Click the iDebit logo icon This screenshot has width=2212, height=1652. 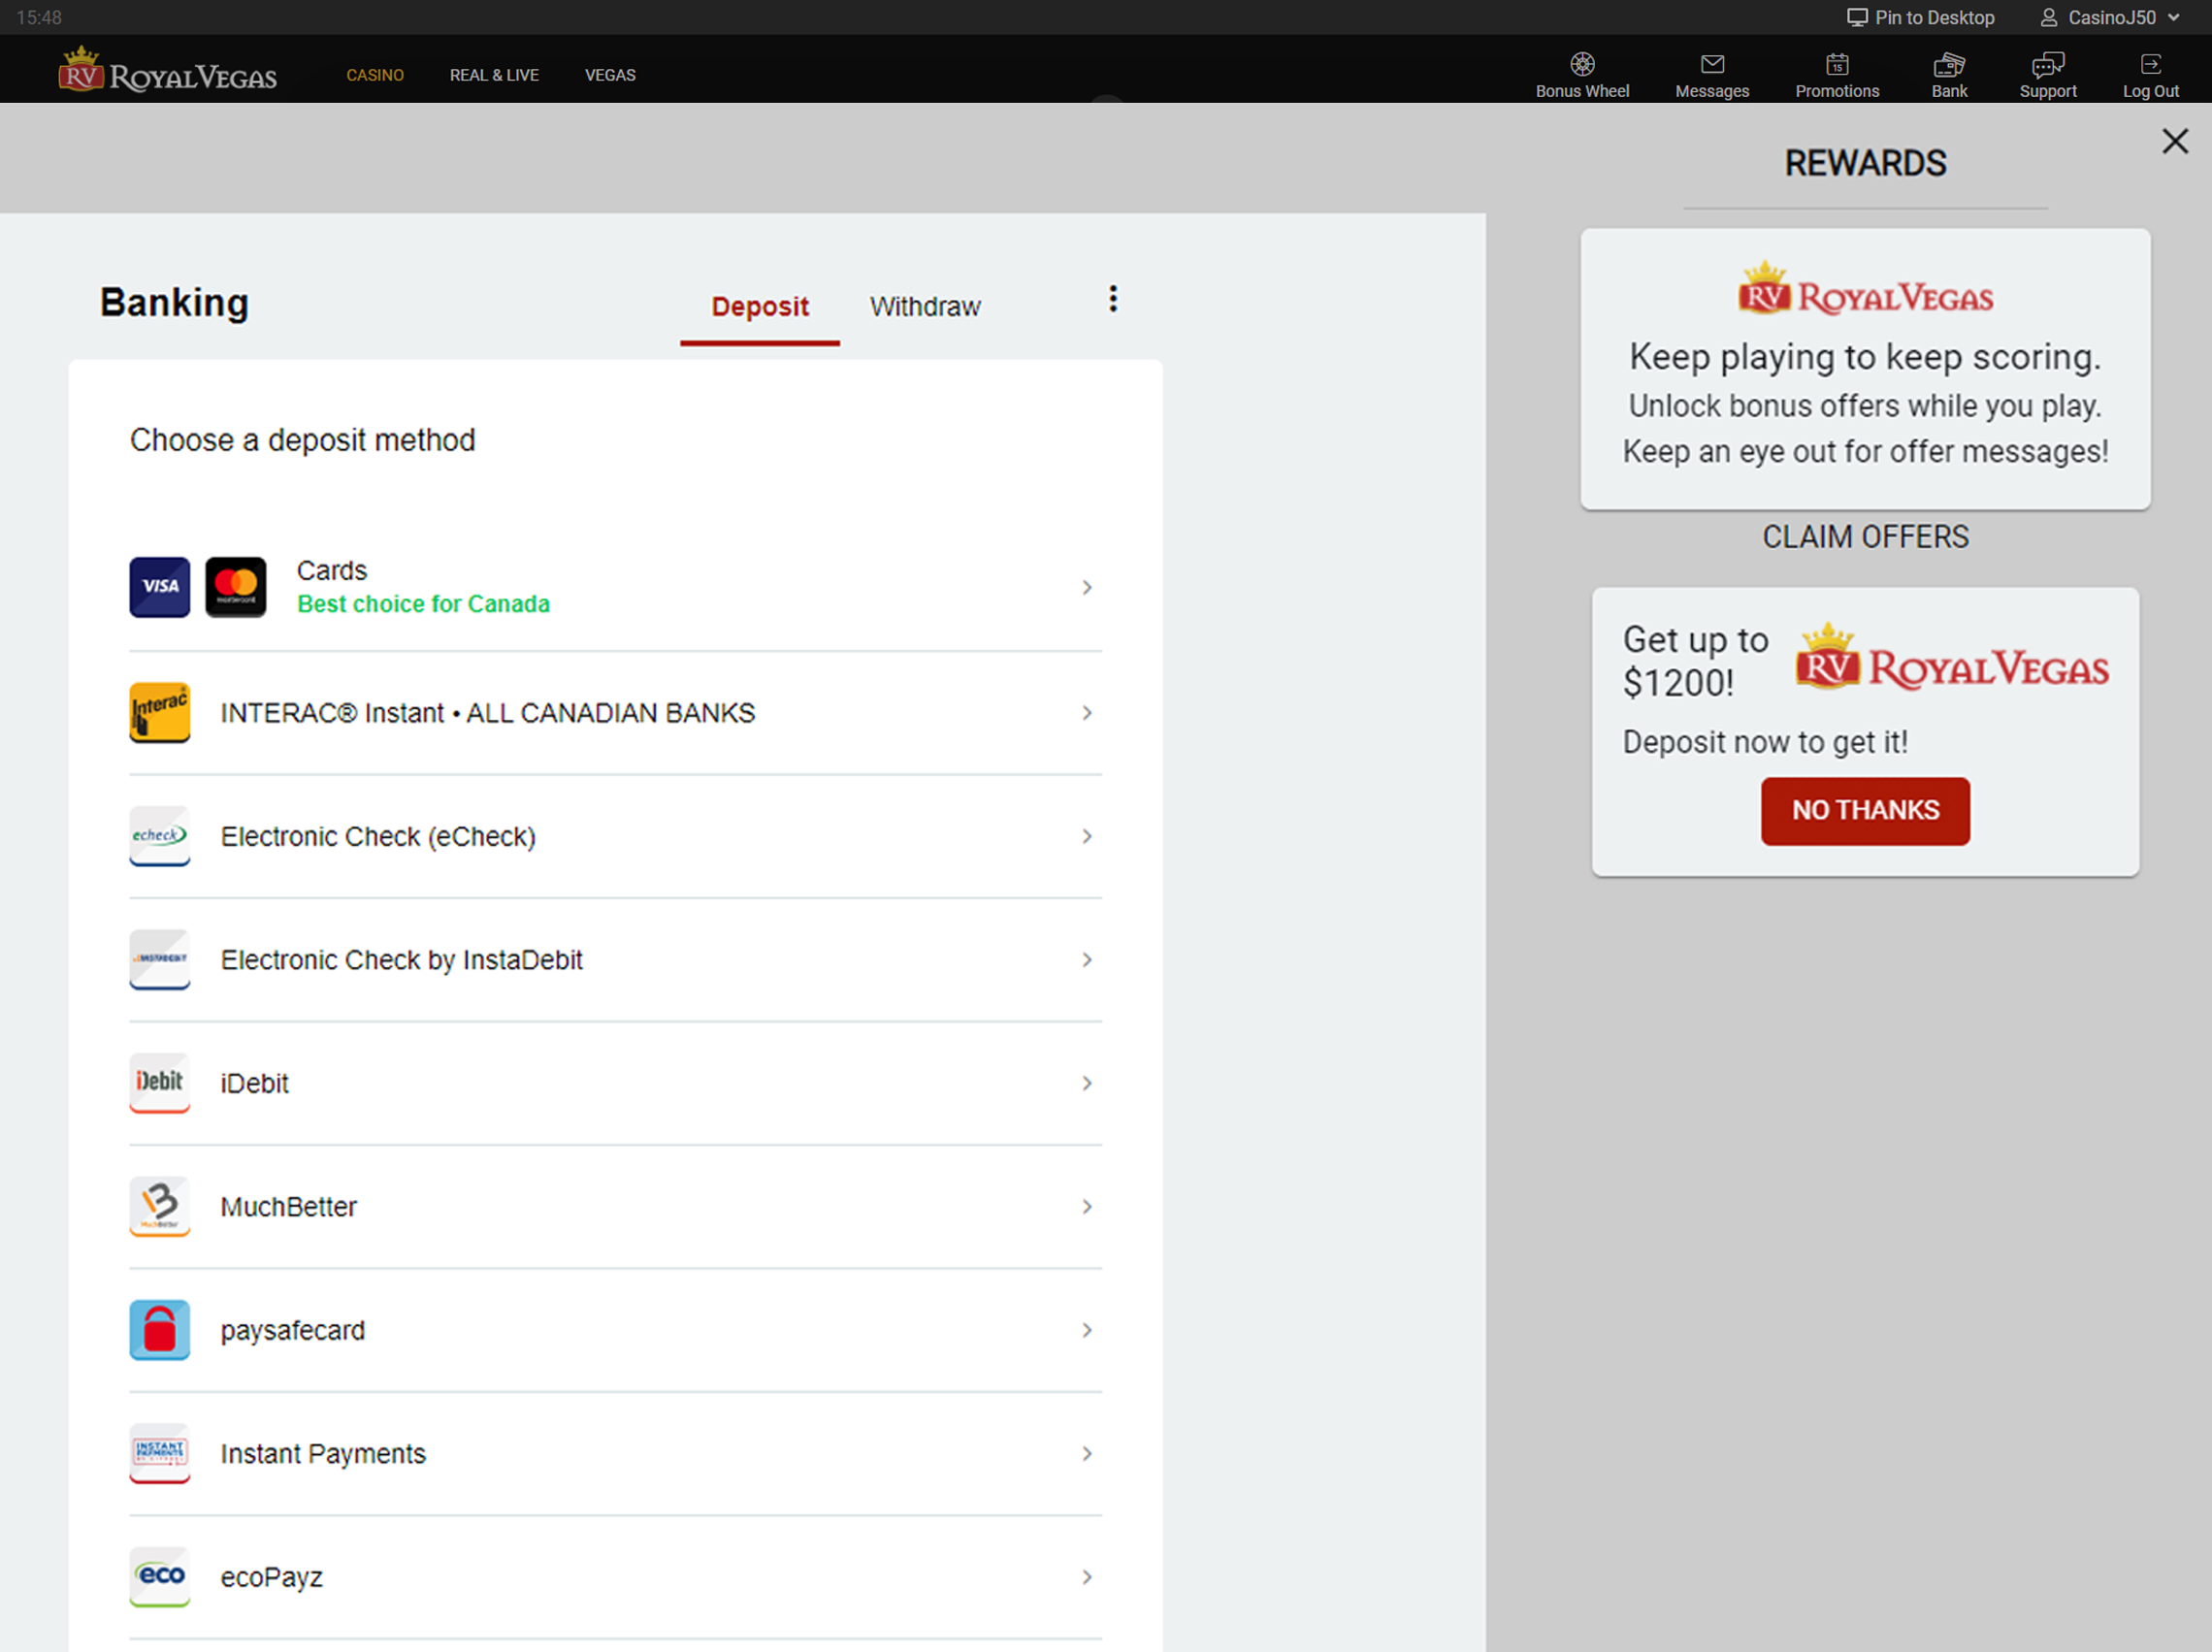click(160, 1083)
